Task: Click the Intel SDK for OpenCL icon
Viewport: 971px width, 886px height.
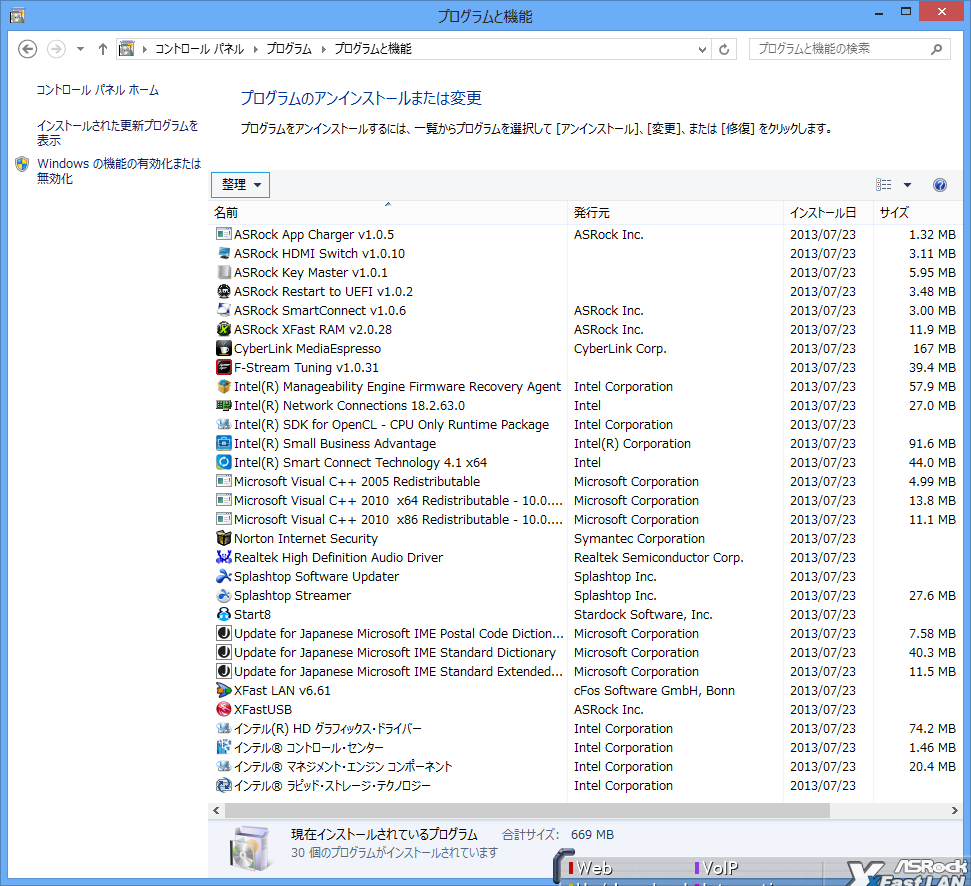Action: pyautogui.click(x=224, y=425)
